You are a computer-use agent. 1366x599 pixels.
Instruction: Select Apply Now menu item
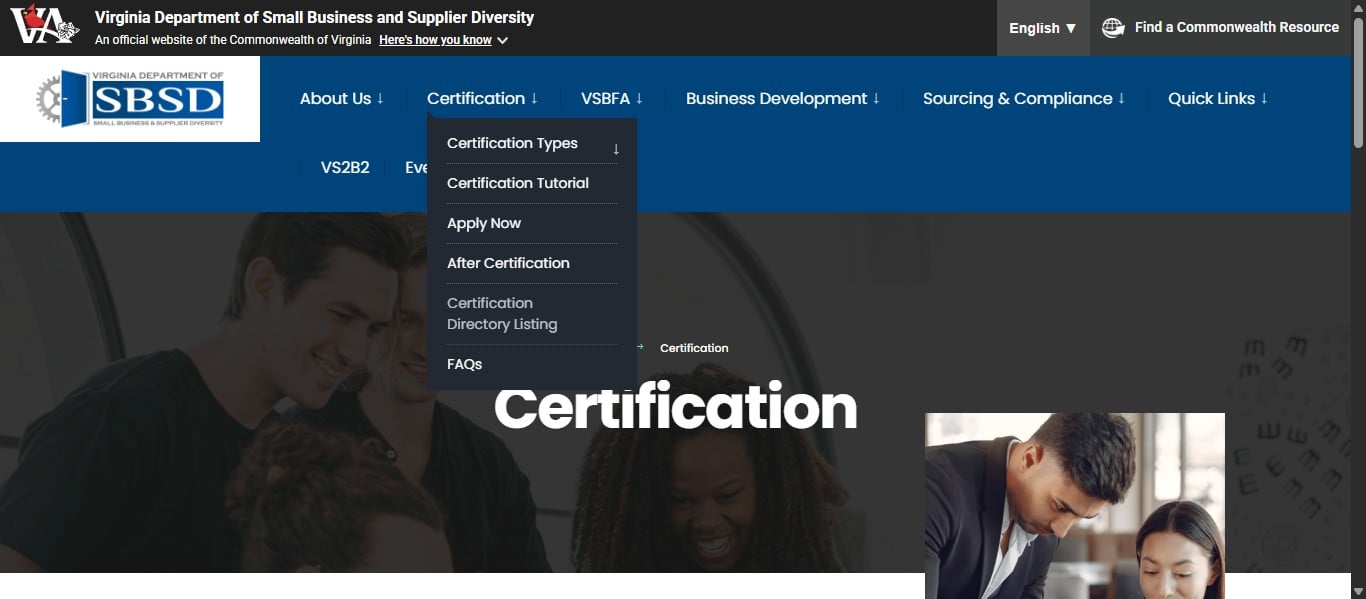[x=484, y=223]
